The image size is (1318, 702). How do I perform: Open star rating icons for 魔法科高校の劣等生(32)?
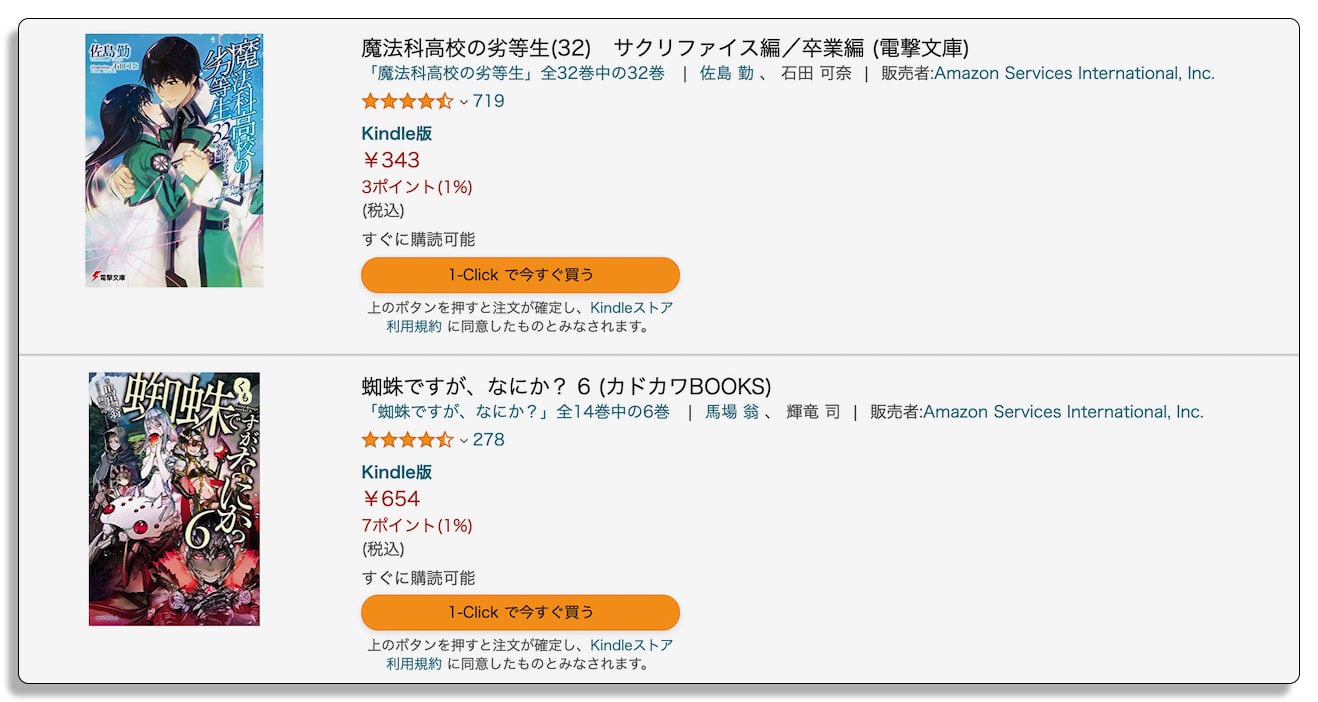point(408,101)
